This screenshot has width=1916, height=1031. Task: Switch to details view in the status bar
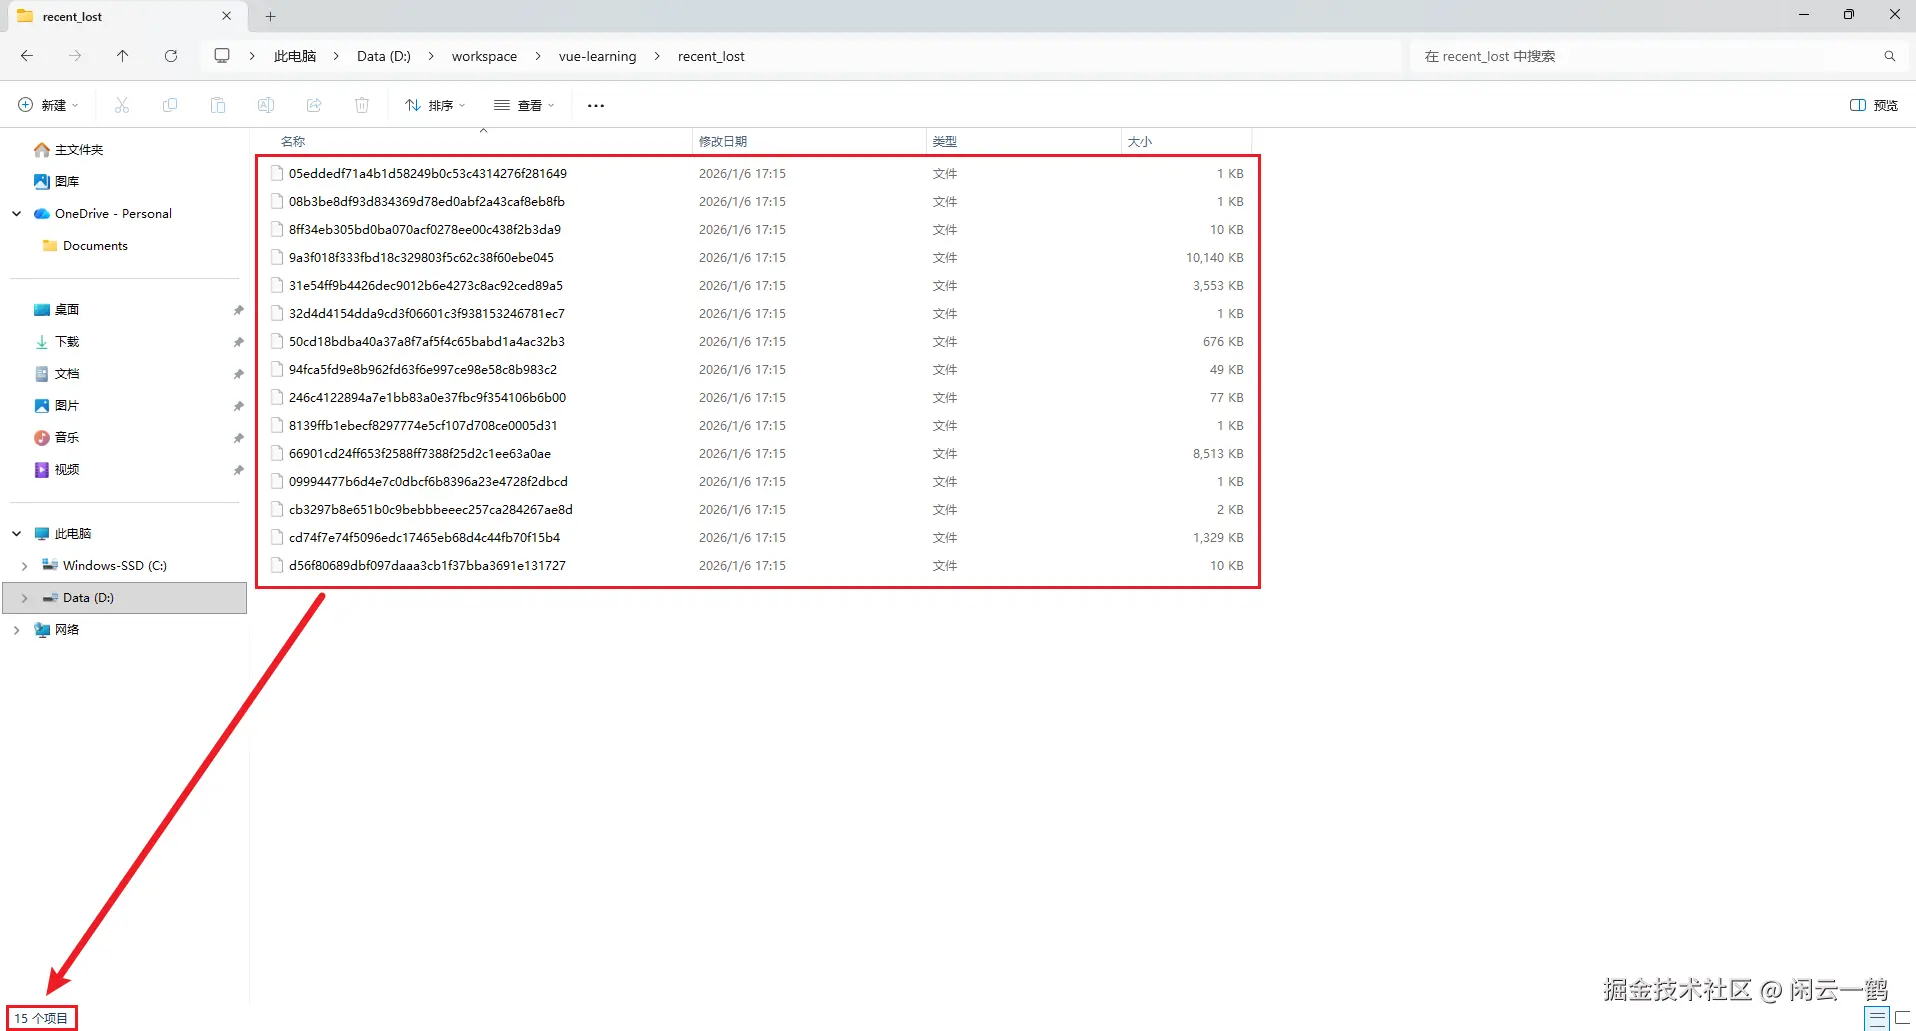click(1877, 1018)
